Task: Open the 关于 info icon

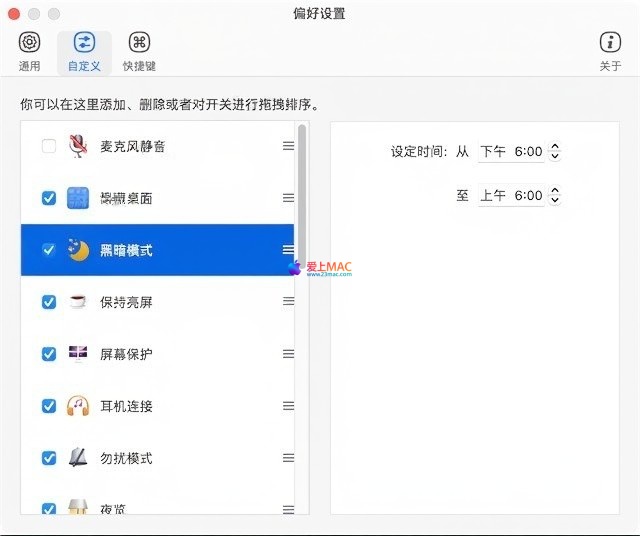Action: click(610, 42)
